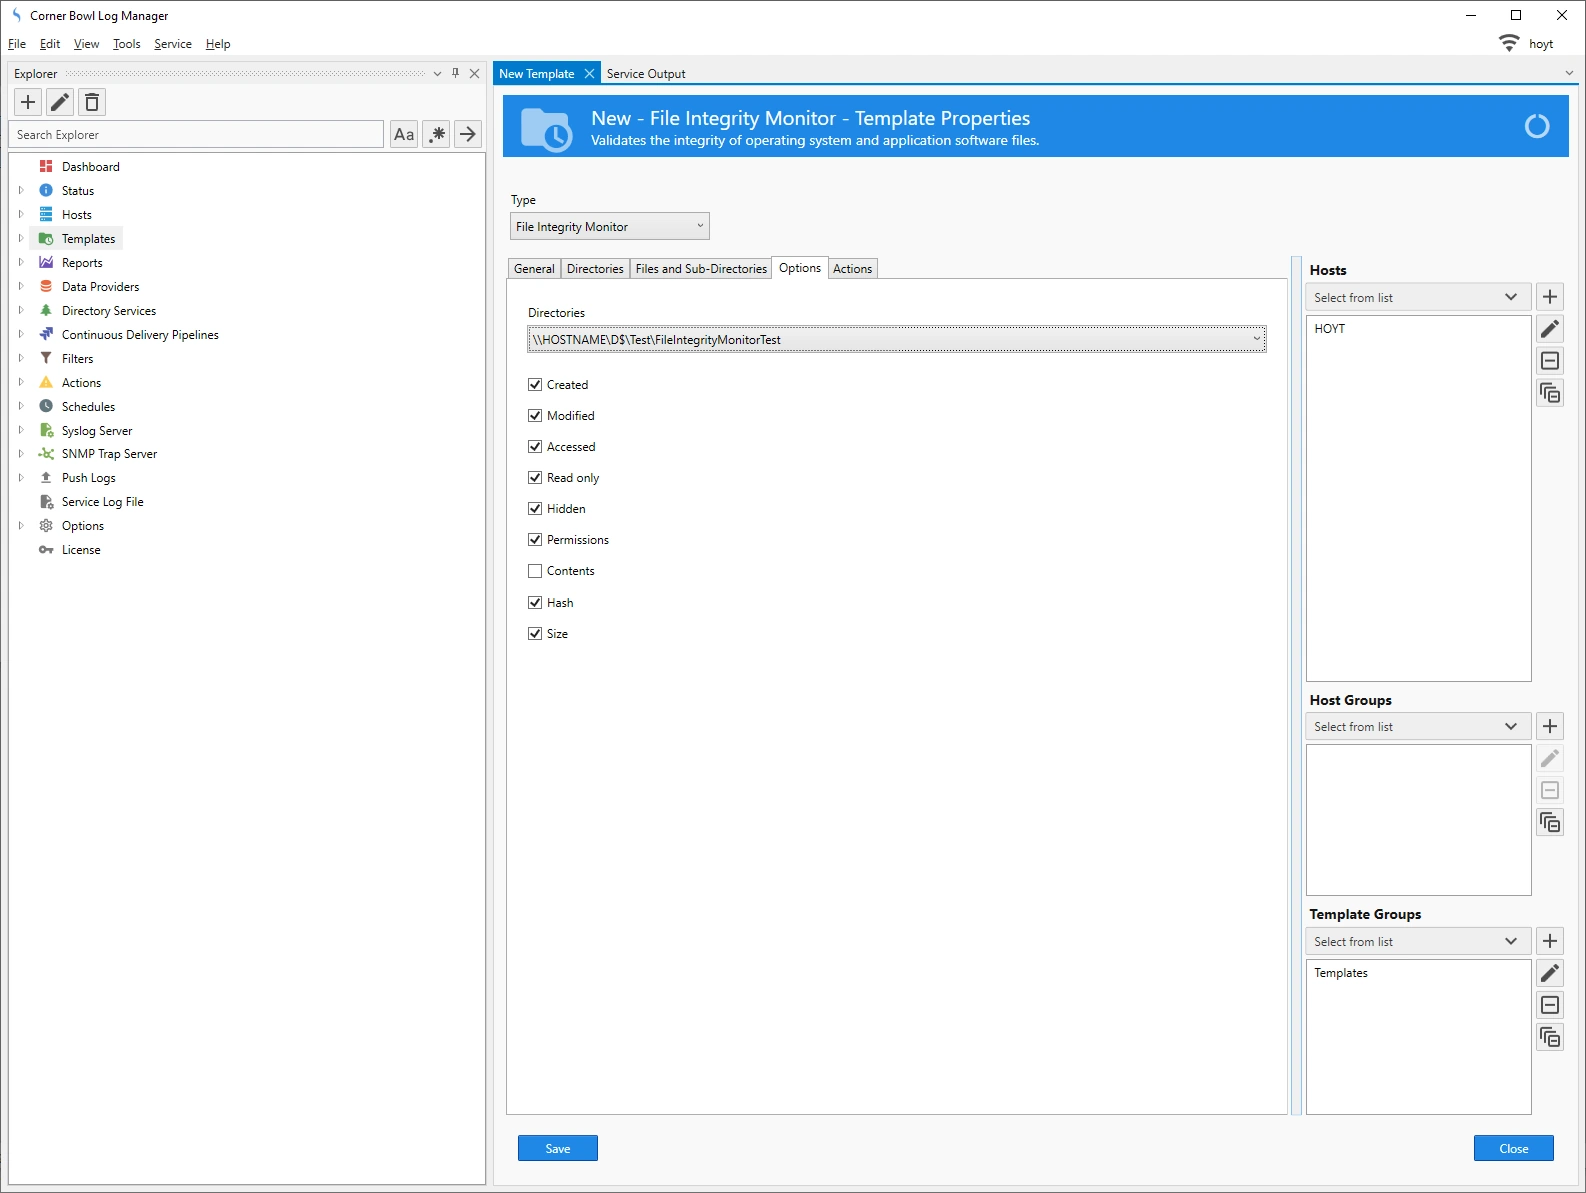The image size is (1586, 1193).
Task: Click the refresh circle icon in header
Action: [x=1536, y=126]
